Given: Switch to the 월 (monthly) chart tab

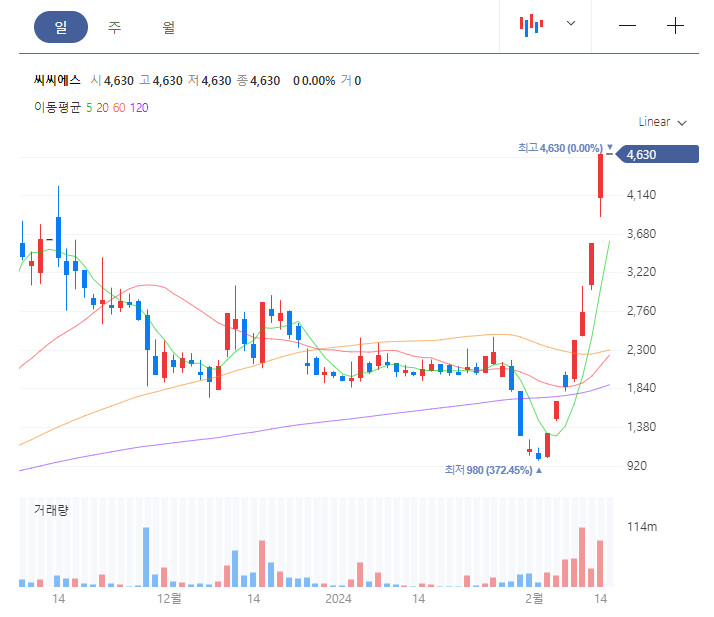Looking at the screenshot, I should [x=168, y=27].
